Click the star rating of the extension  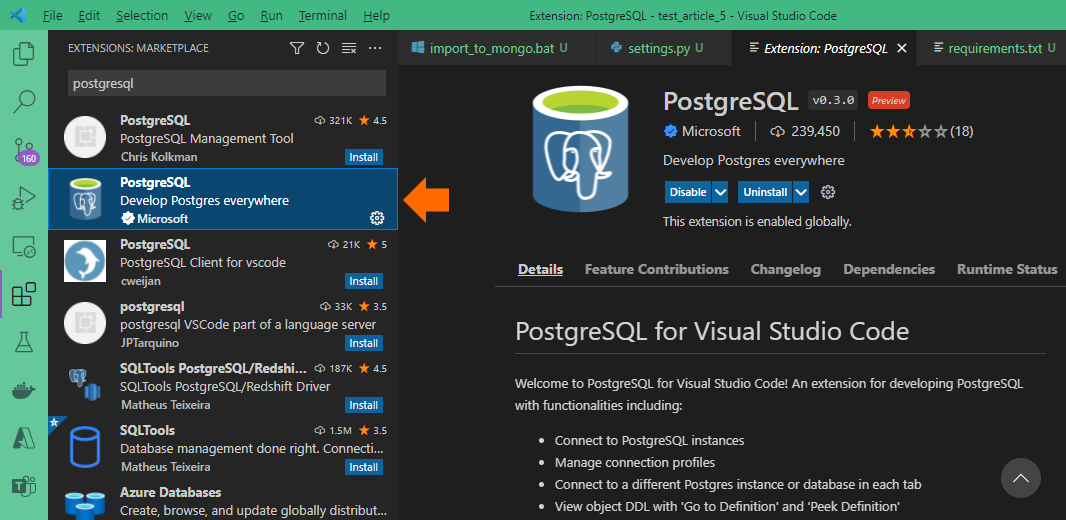908,131
